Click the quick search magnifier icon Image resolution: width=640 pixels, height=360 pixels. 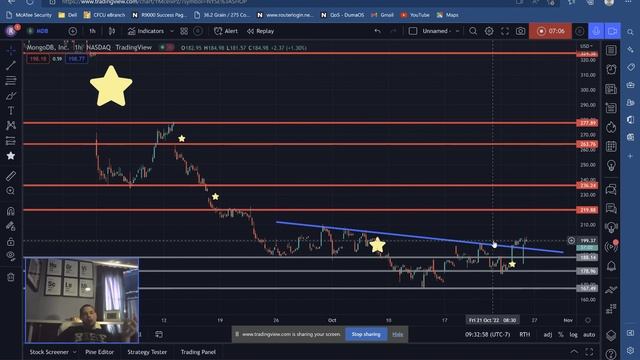(473, 31)
